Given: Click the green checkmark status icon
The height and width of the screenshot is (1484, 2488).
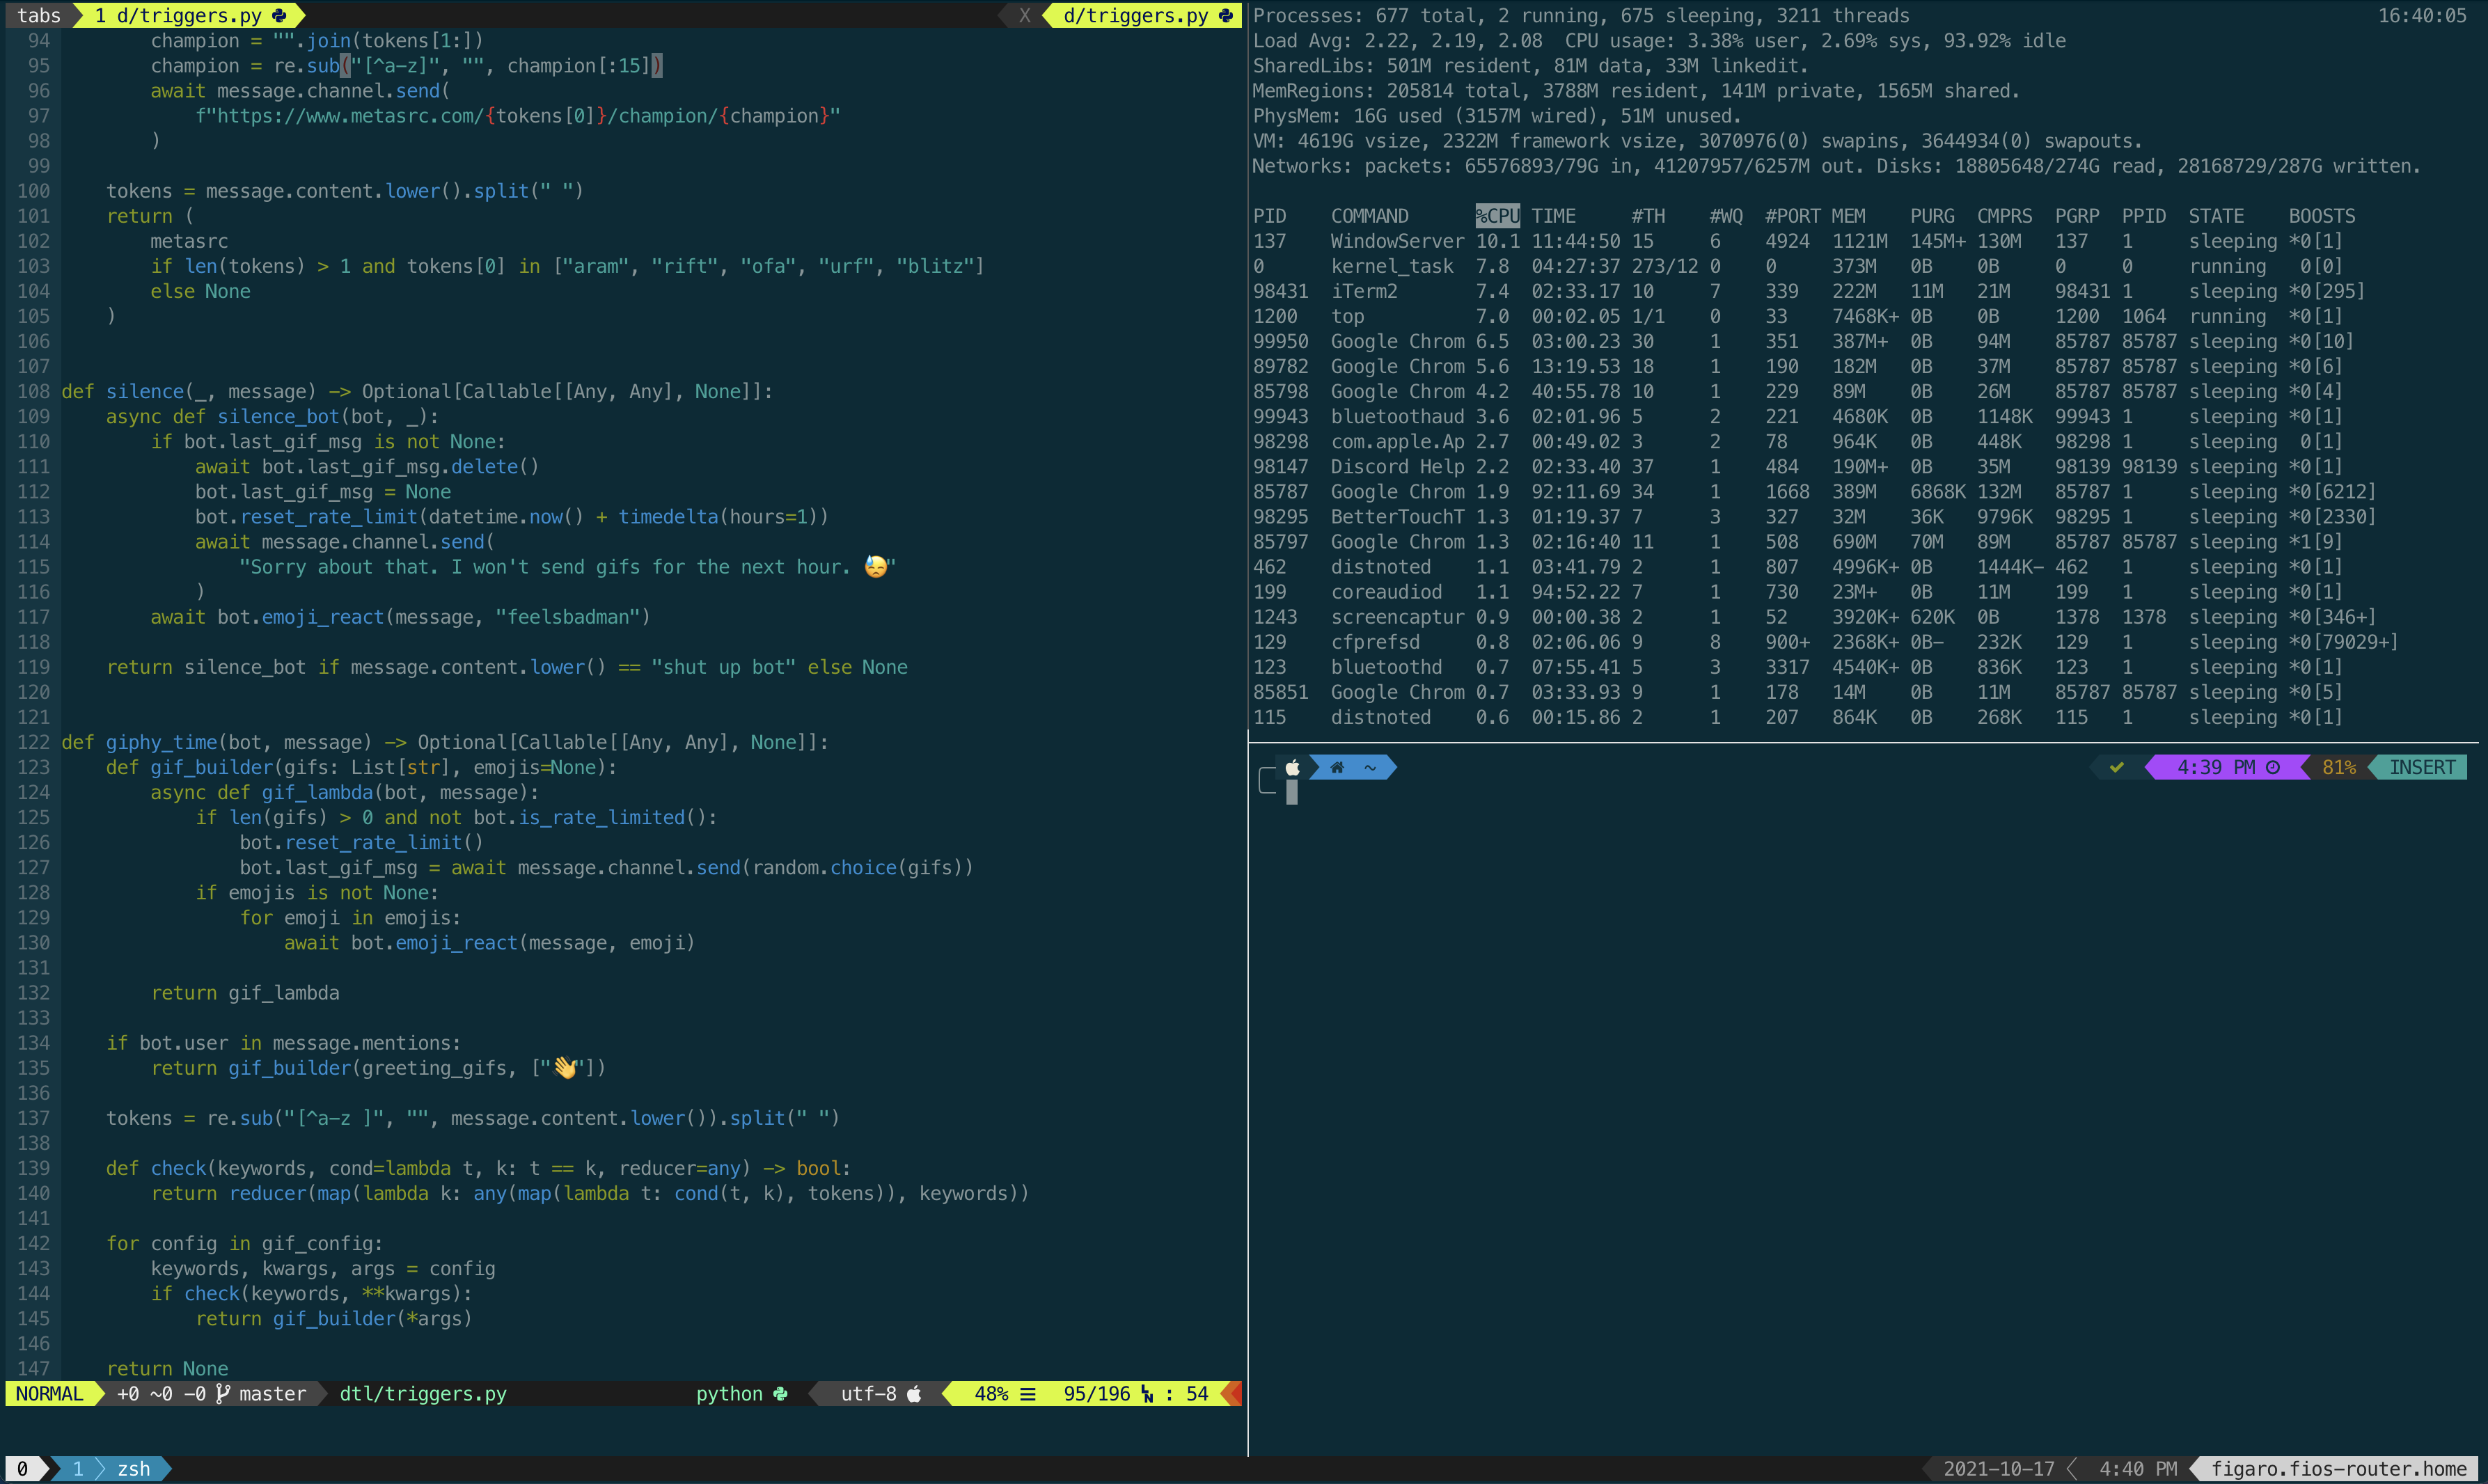Looking at the screenshot, I should 2116,768.
